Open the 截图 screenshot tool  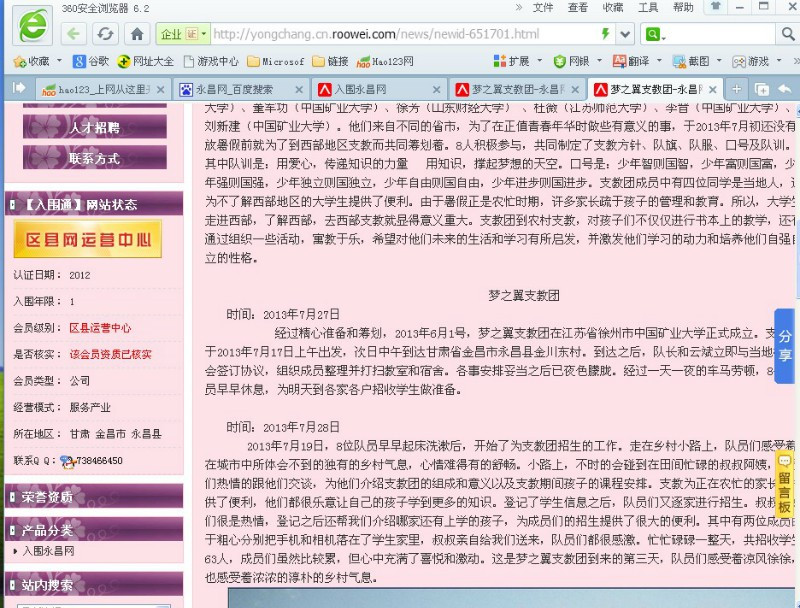click(x=699, y=62)
